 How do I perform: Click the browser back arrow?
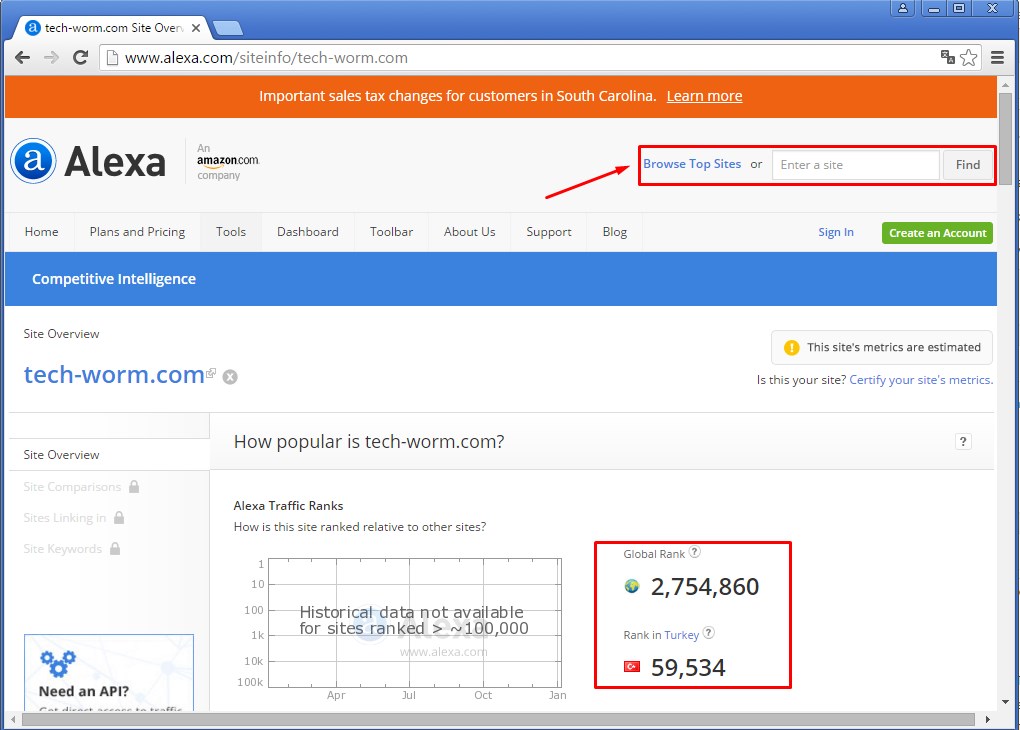pyautogui.click(x=22, y=58)
